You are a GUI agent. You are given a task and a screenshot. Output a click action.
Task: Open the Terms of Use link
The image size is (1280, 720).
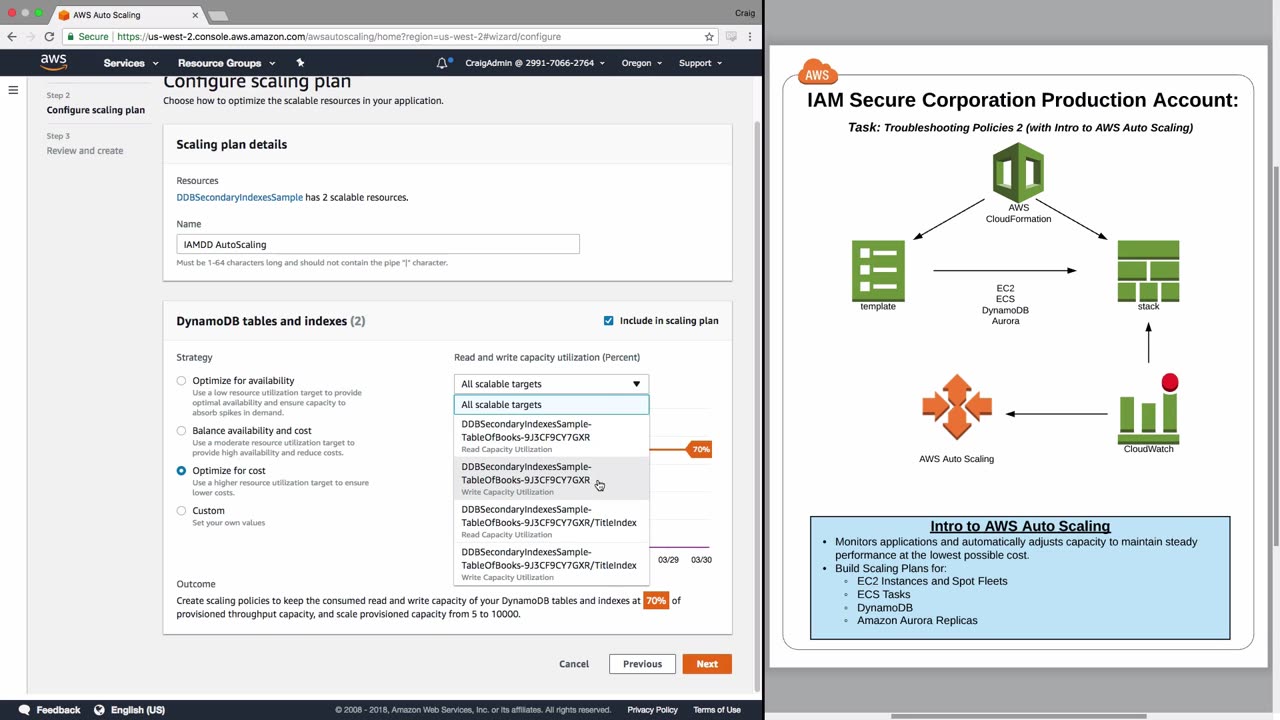coord(717,710)
